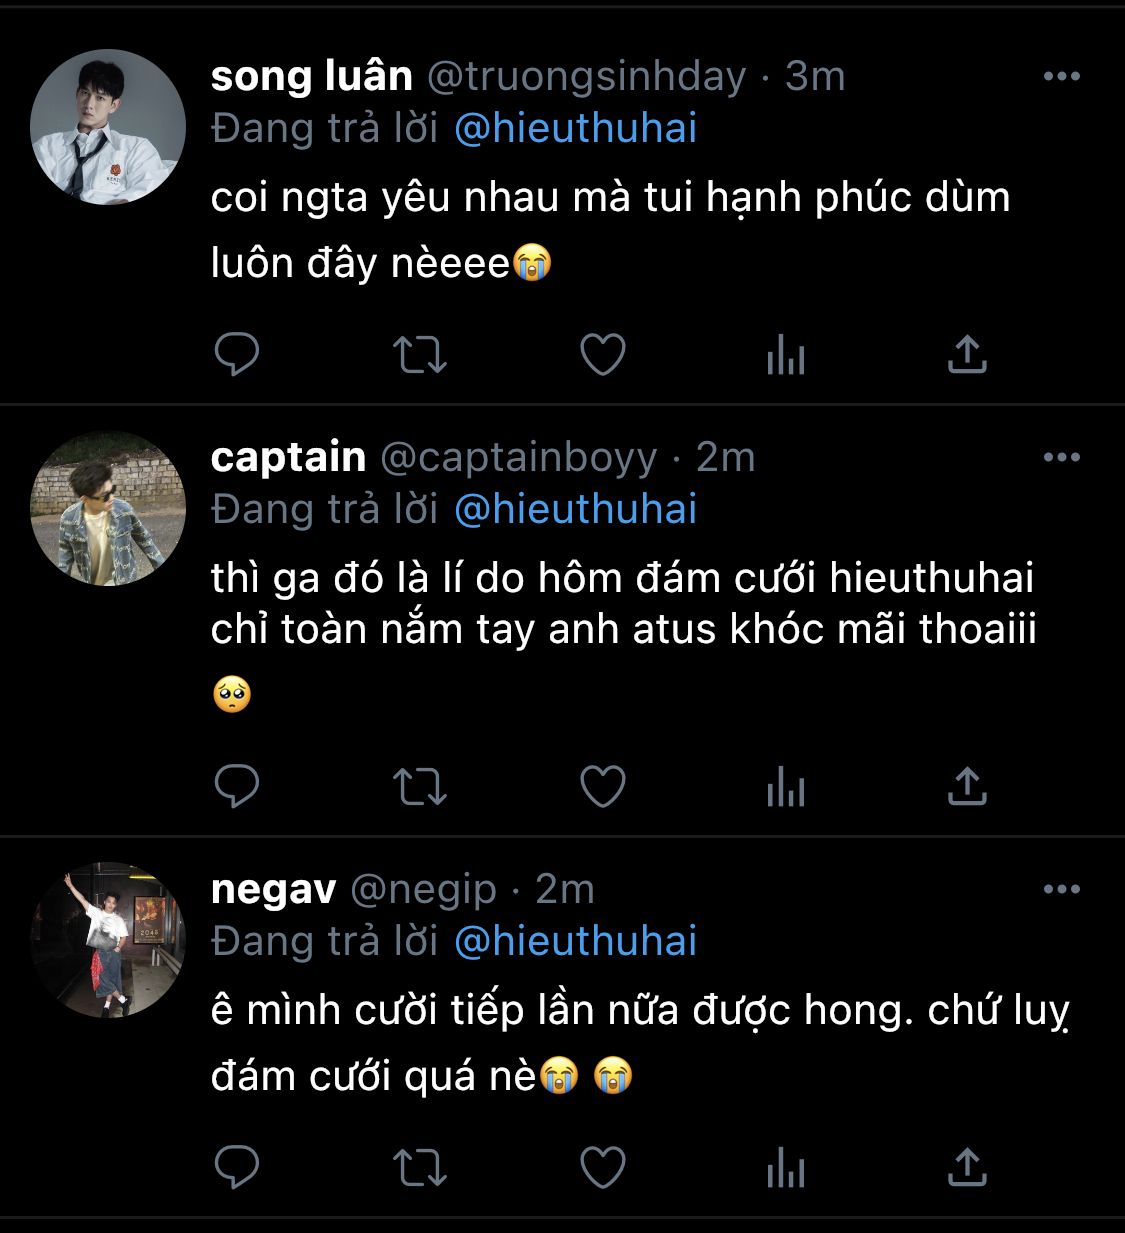Share captain's tweet
1125x1233 pixels.
tap(967, 786)
